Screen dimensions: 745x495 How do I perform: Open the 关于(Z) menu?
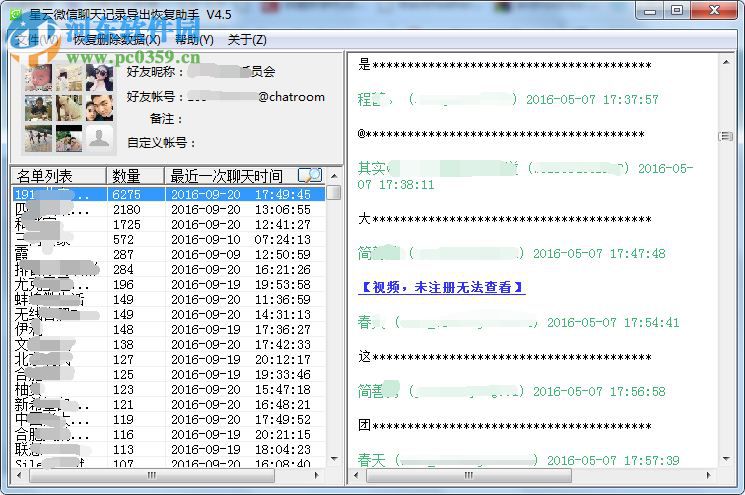(247, 40)
